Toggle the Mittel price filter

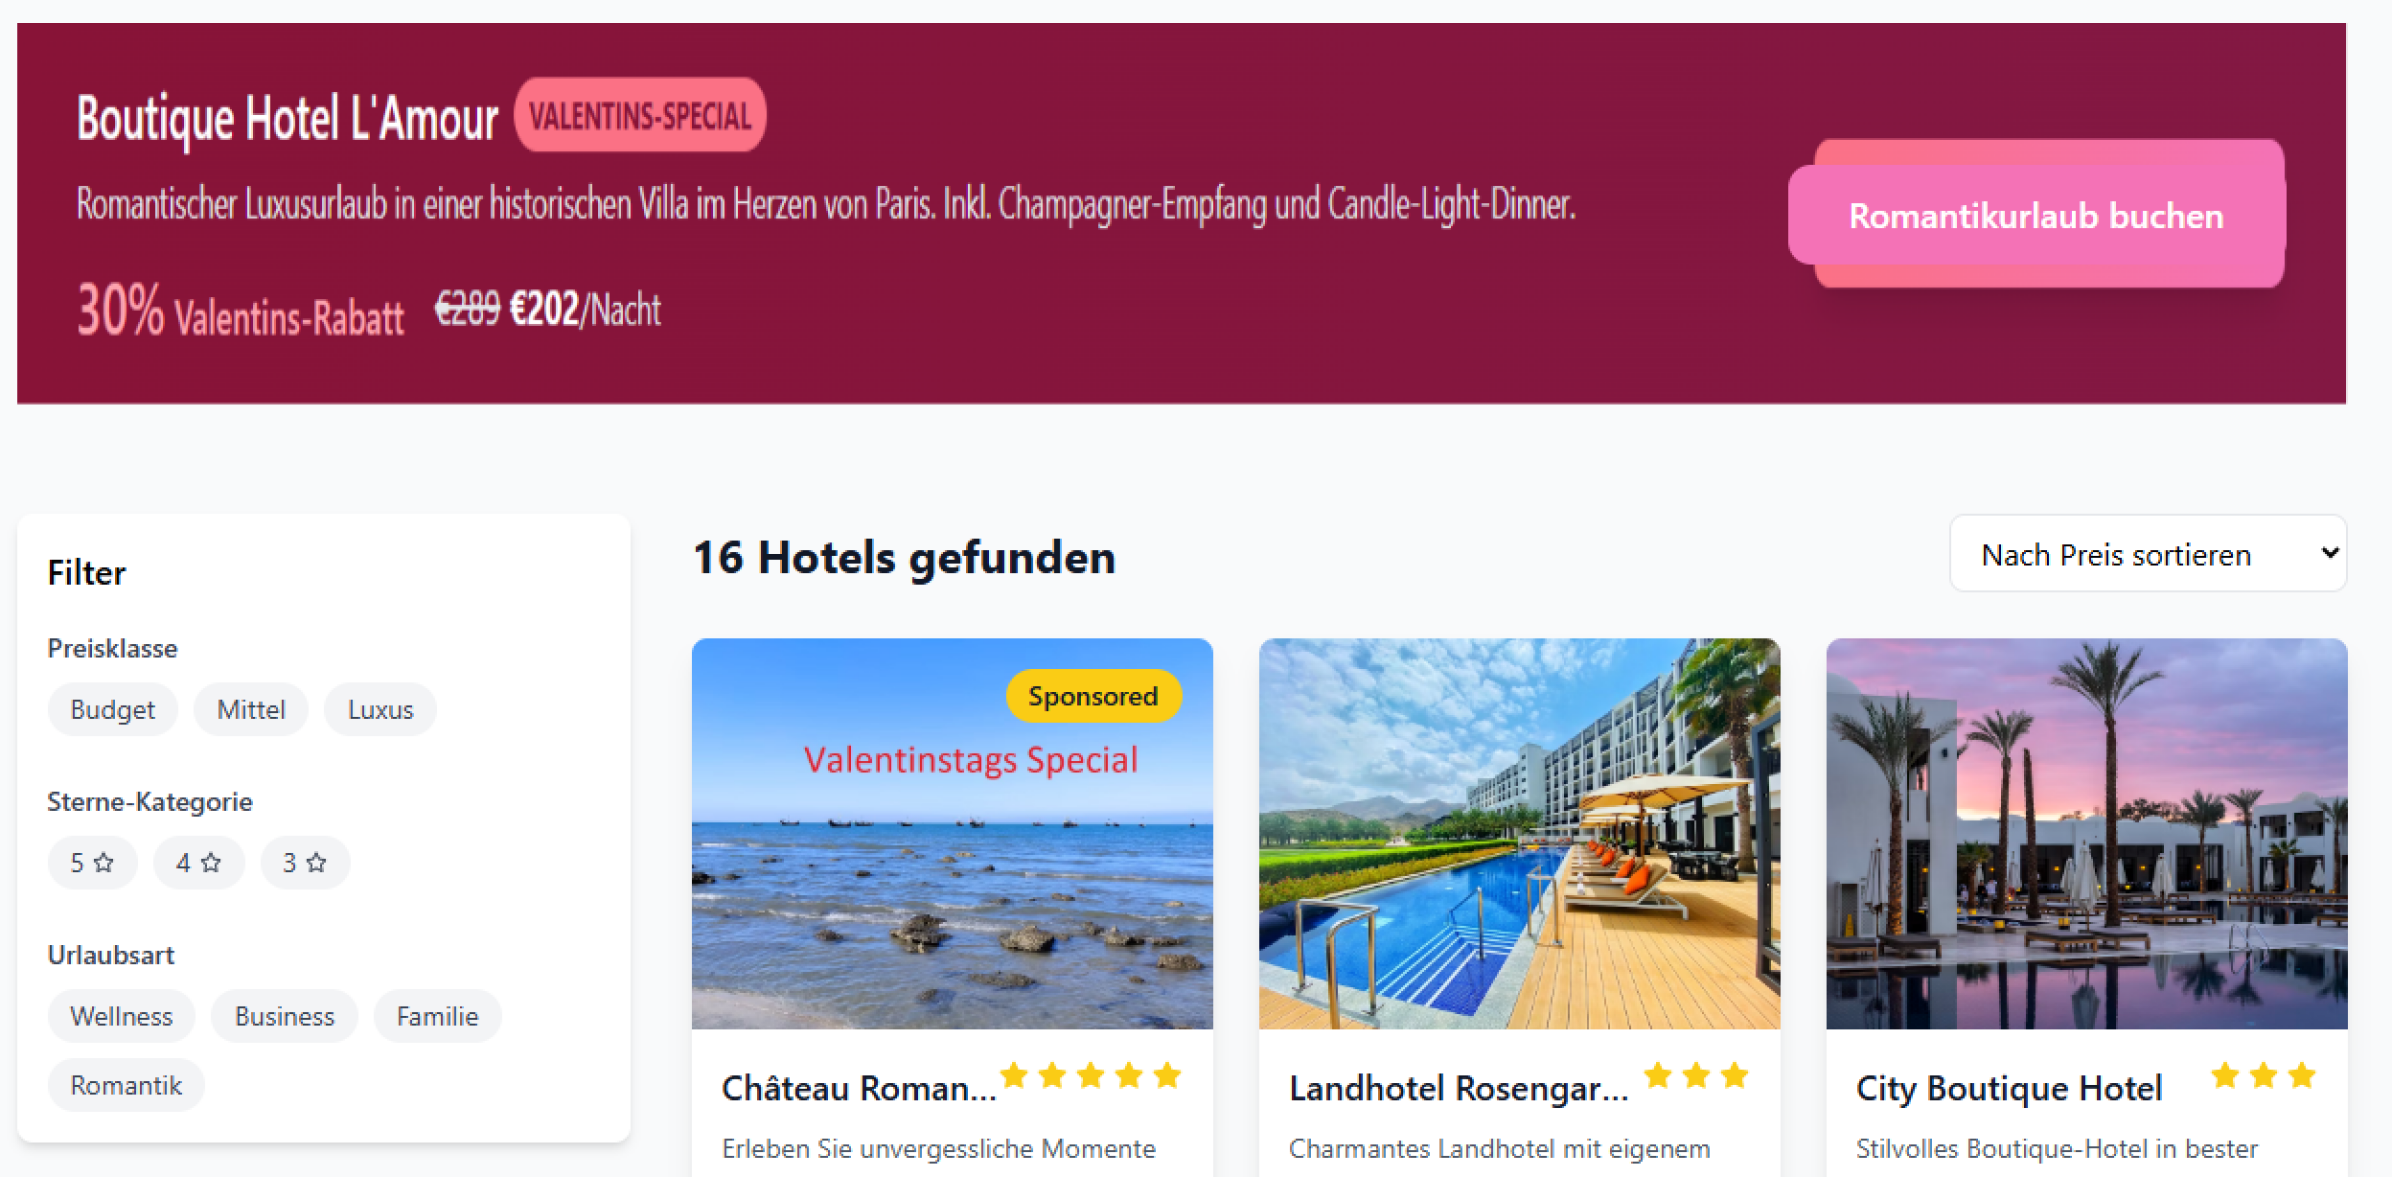click(251, 709)
